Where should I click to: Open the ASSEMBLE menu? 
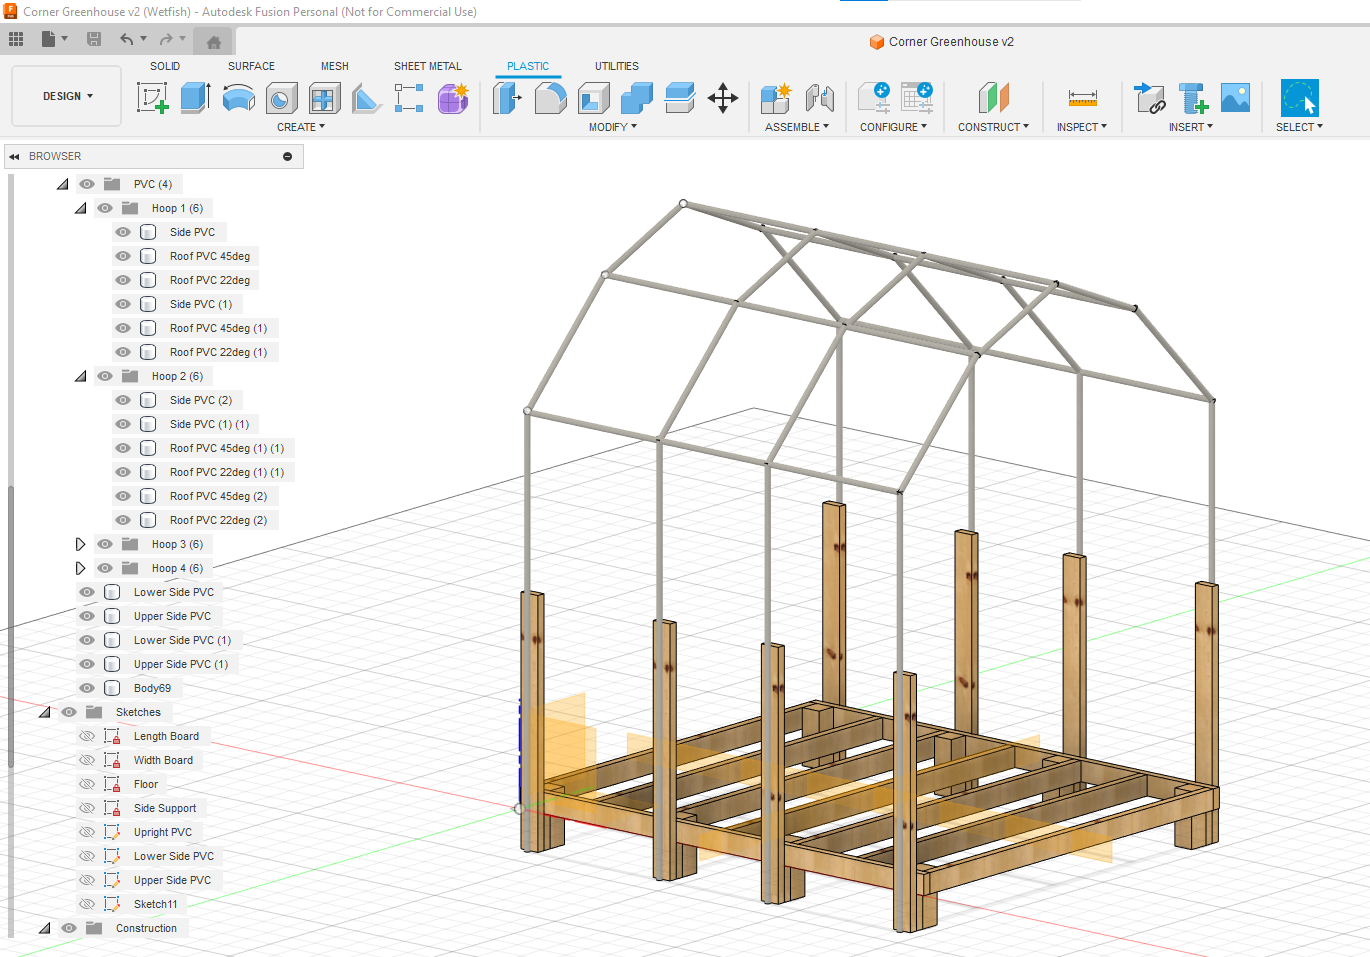pos(797,127)
